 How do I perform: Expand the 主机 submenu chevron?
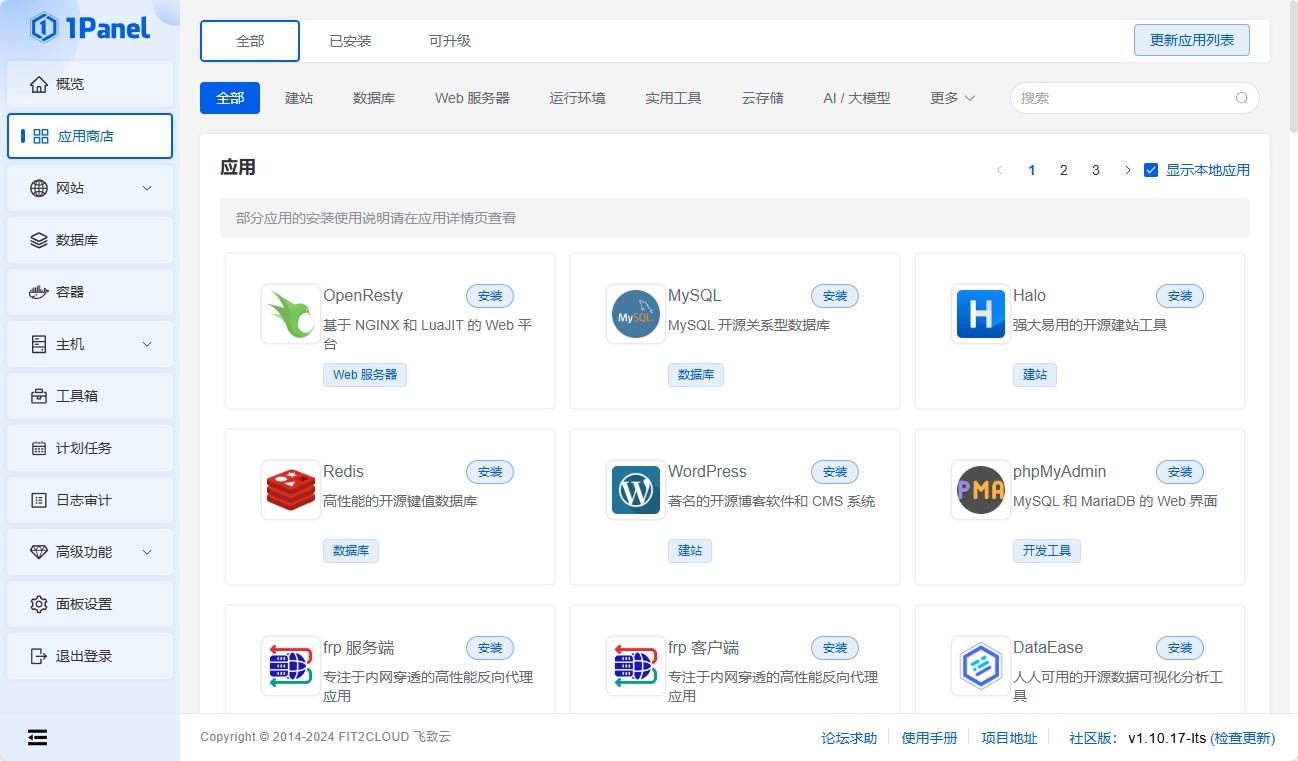(x=147, y=344)
